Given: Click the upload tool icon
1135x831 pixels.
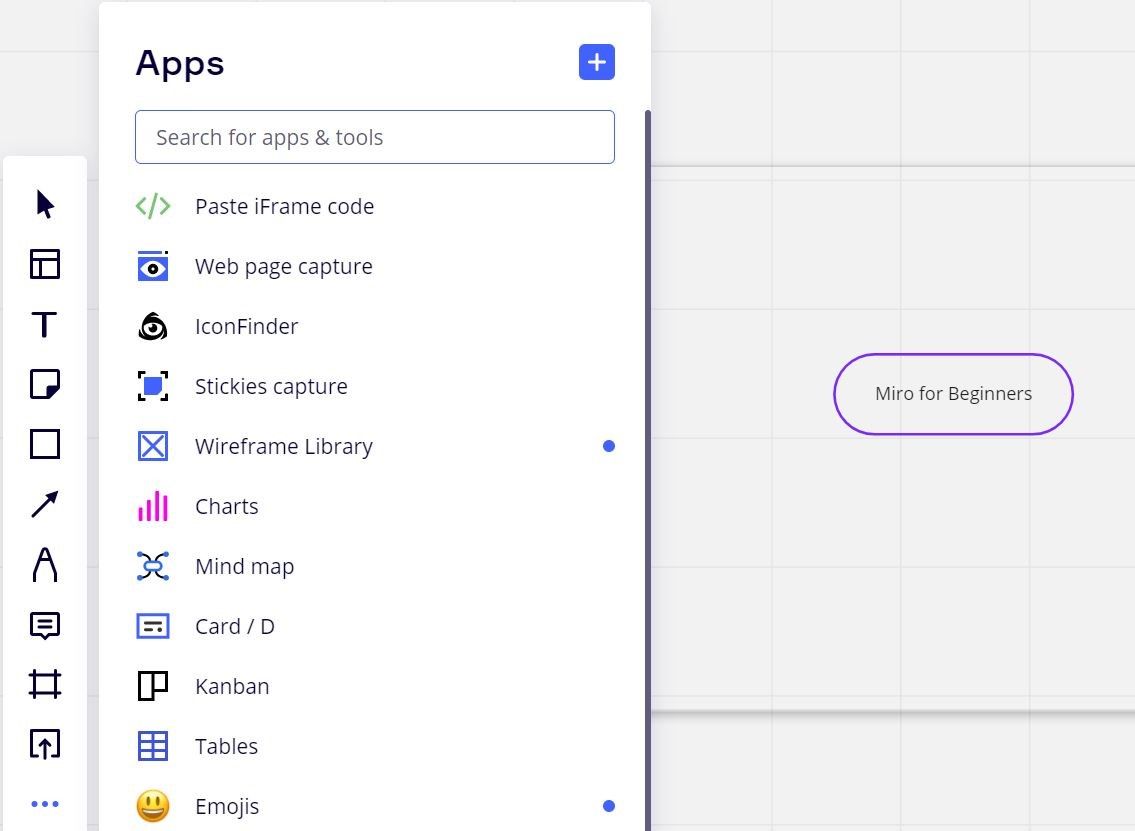Looking at the screenshot, I should (45, 744).
